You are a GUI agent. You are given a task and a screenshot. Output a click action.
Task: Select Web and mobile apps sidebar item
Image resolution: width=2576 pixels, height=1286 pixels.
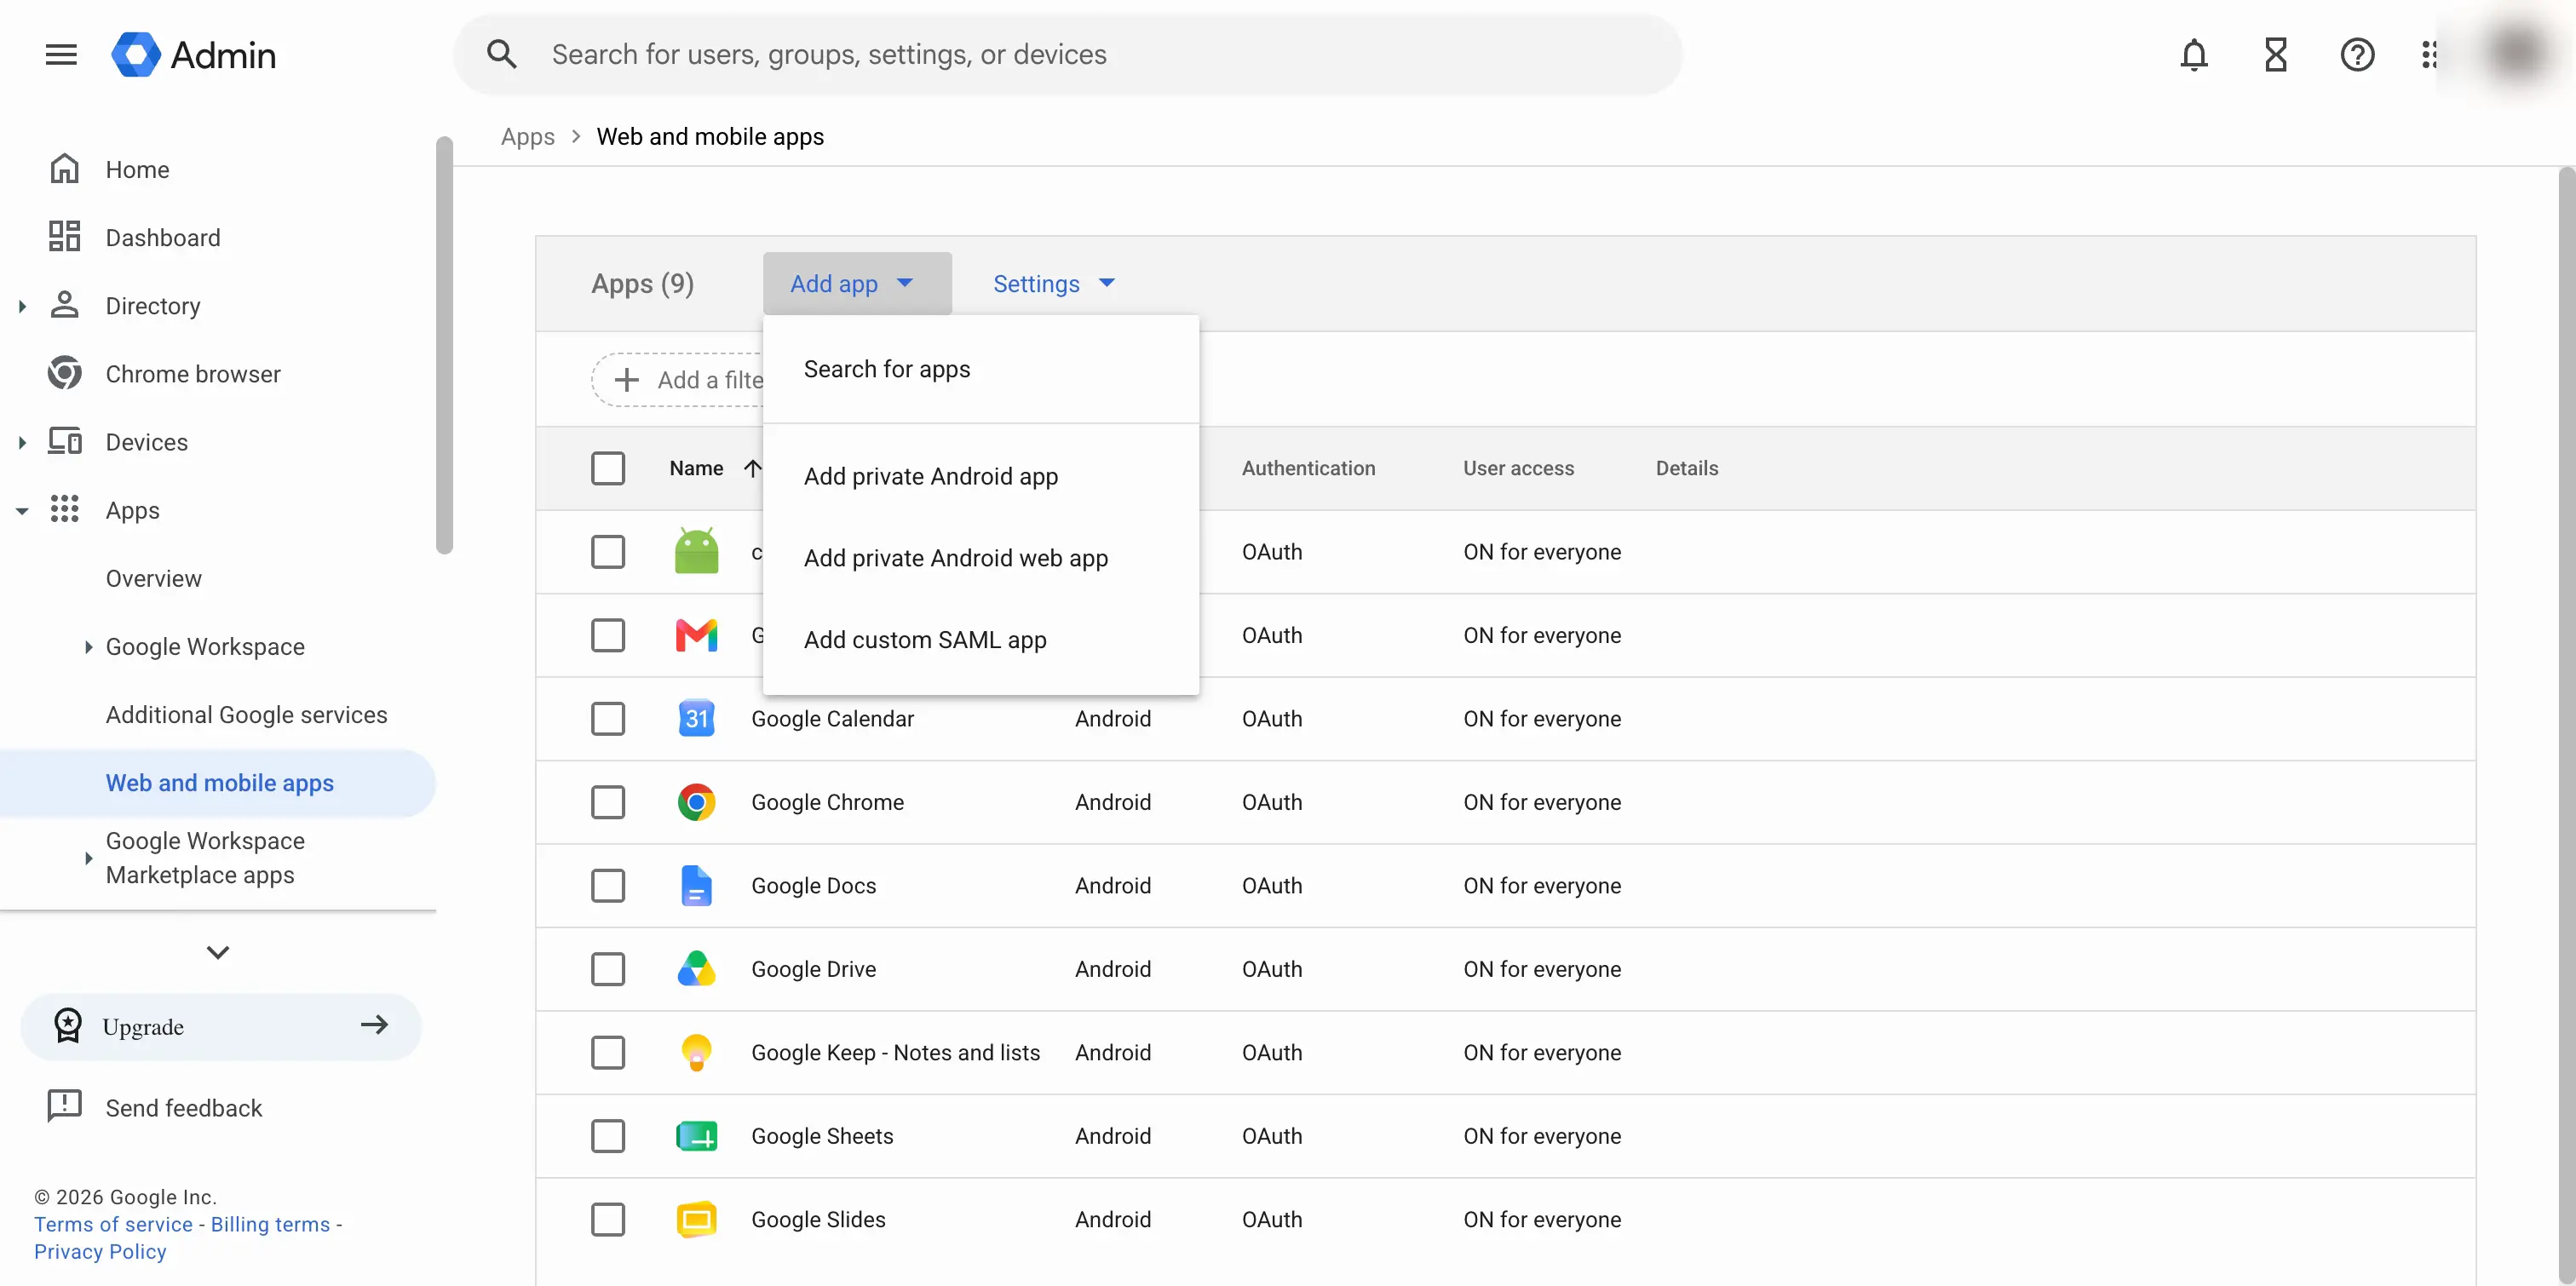217,782
